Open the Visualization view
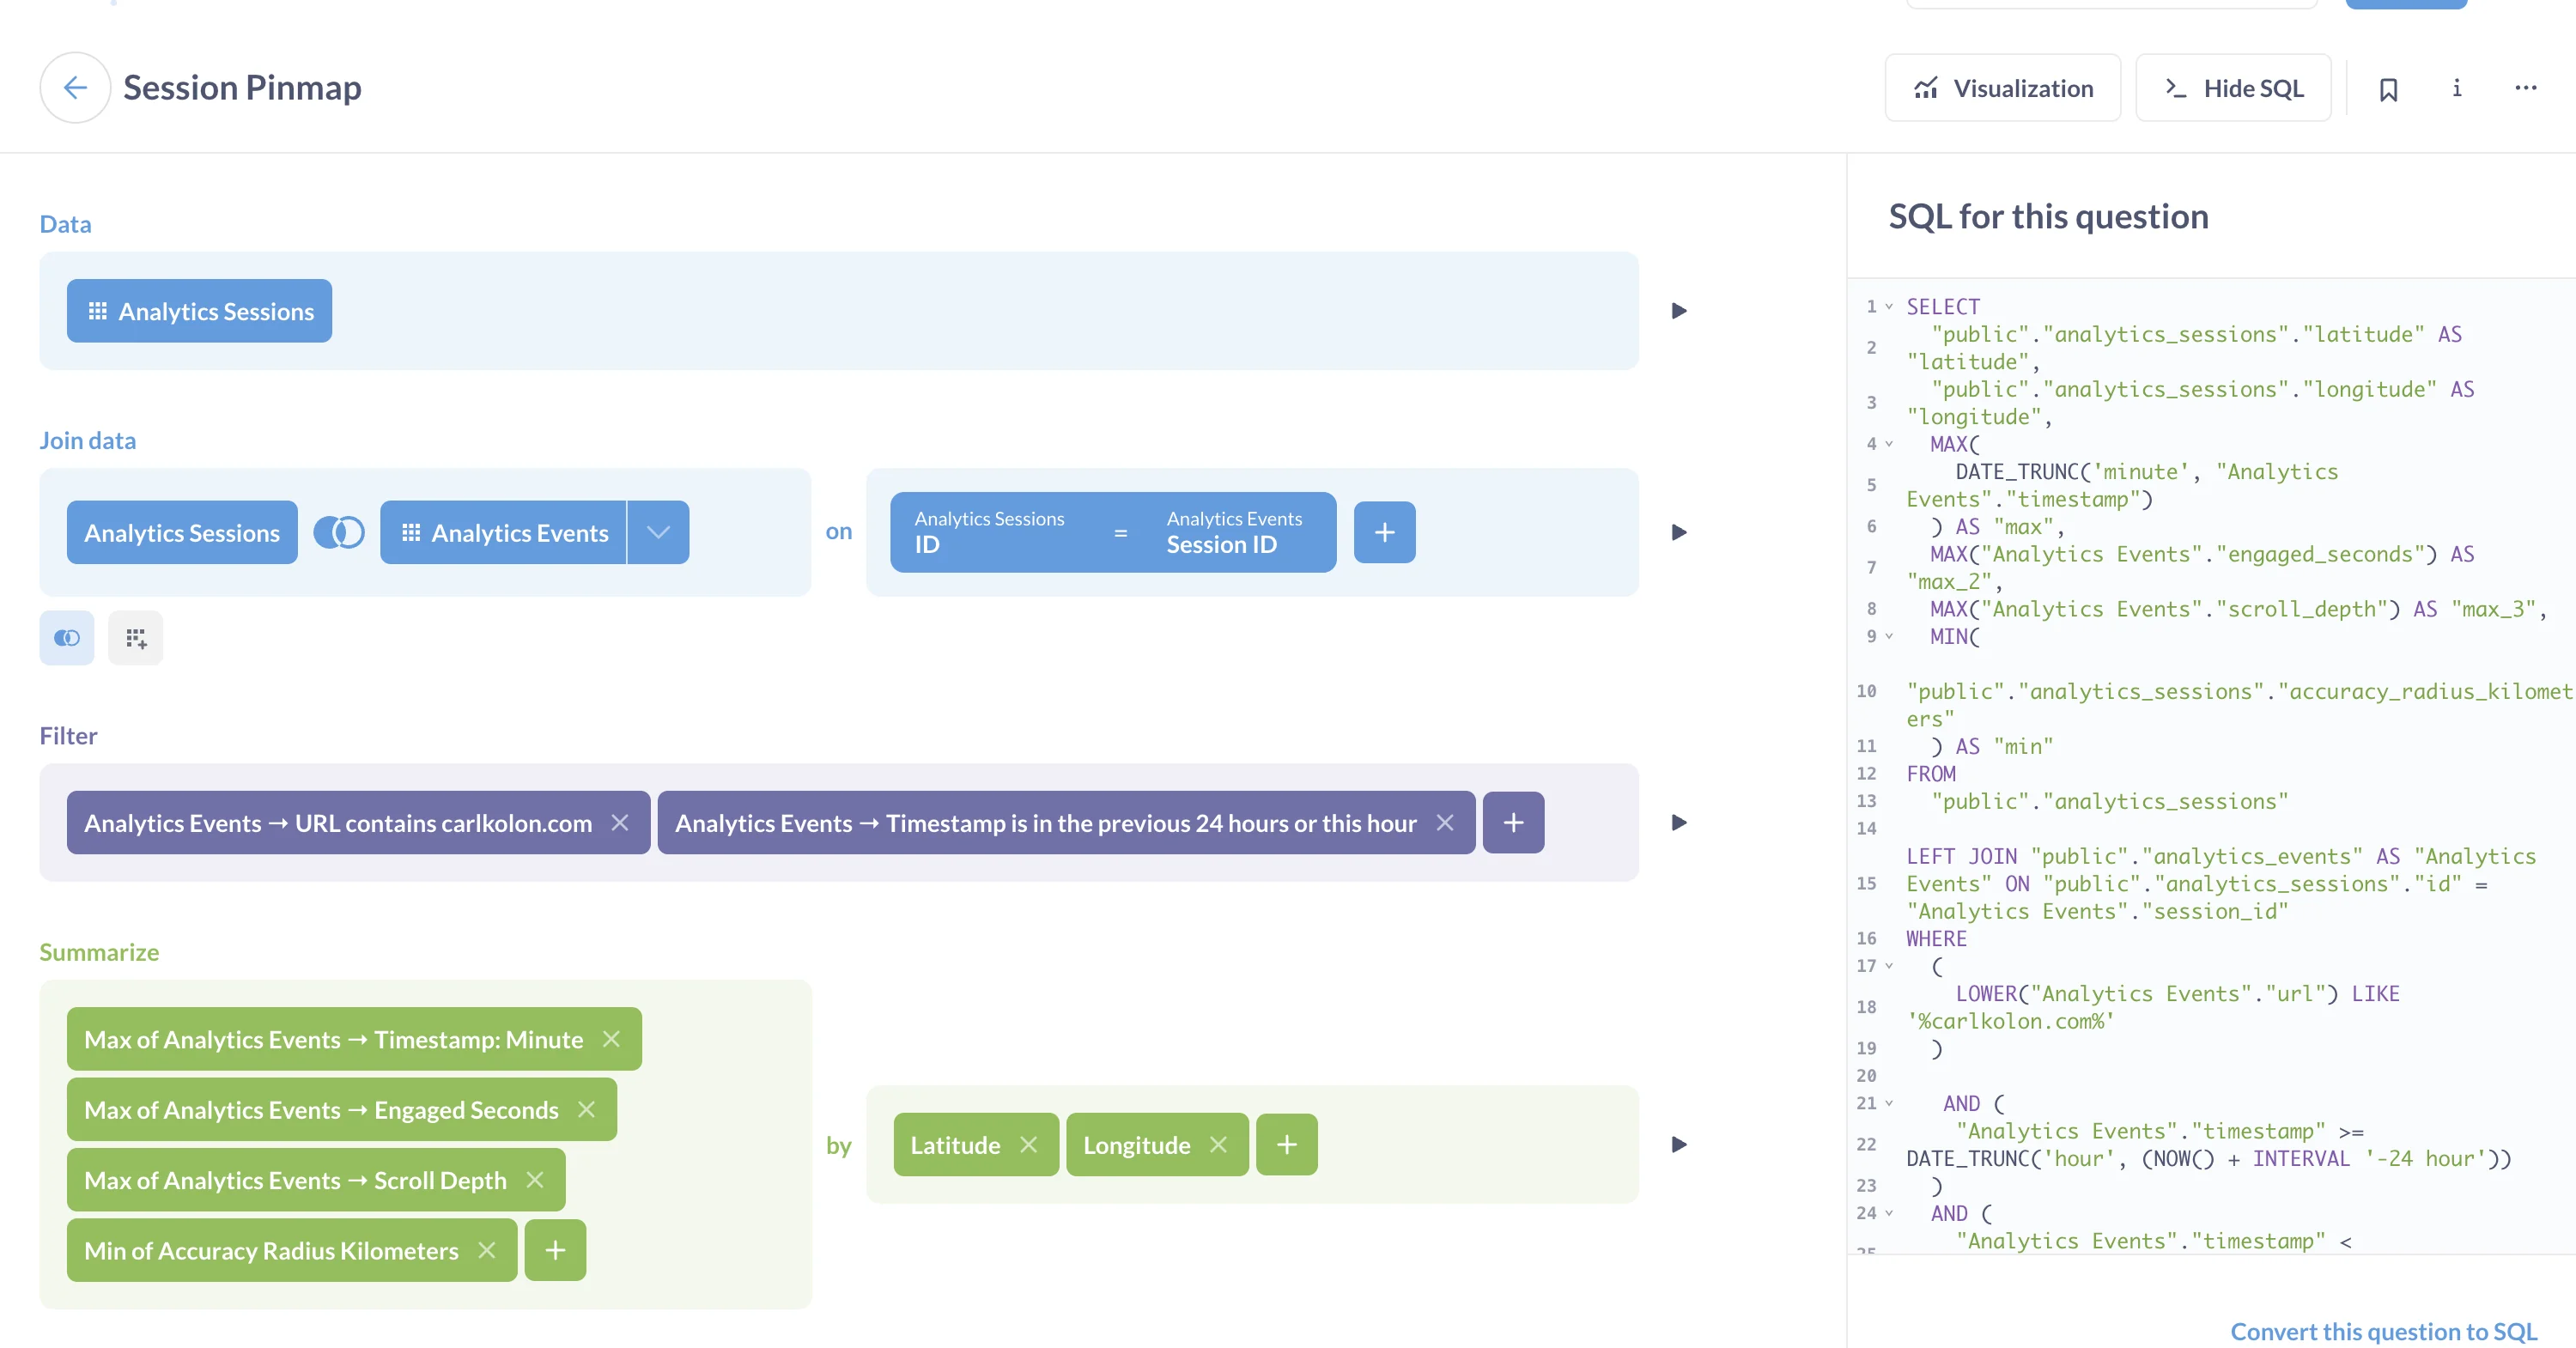 click(x=2003, y=88)
